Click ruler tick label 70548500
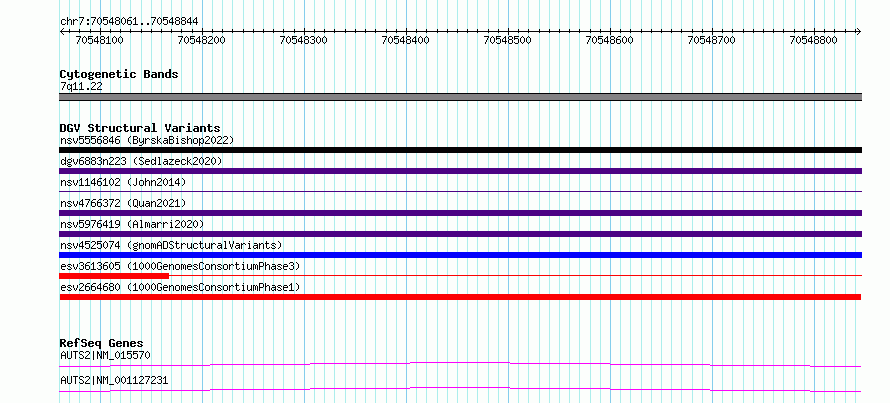Image resolution: width=890 pixels, height=403 pixels. click(x=507, y=40)
